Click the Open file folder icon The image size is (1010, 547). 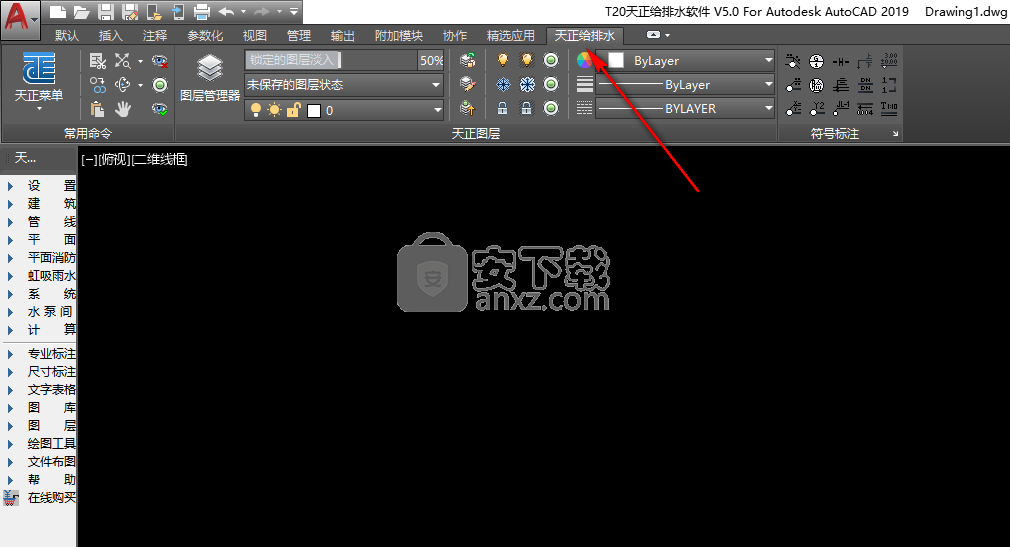pyautogui.click(x=81, y=12)
